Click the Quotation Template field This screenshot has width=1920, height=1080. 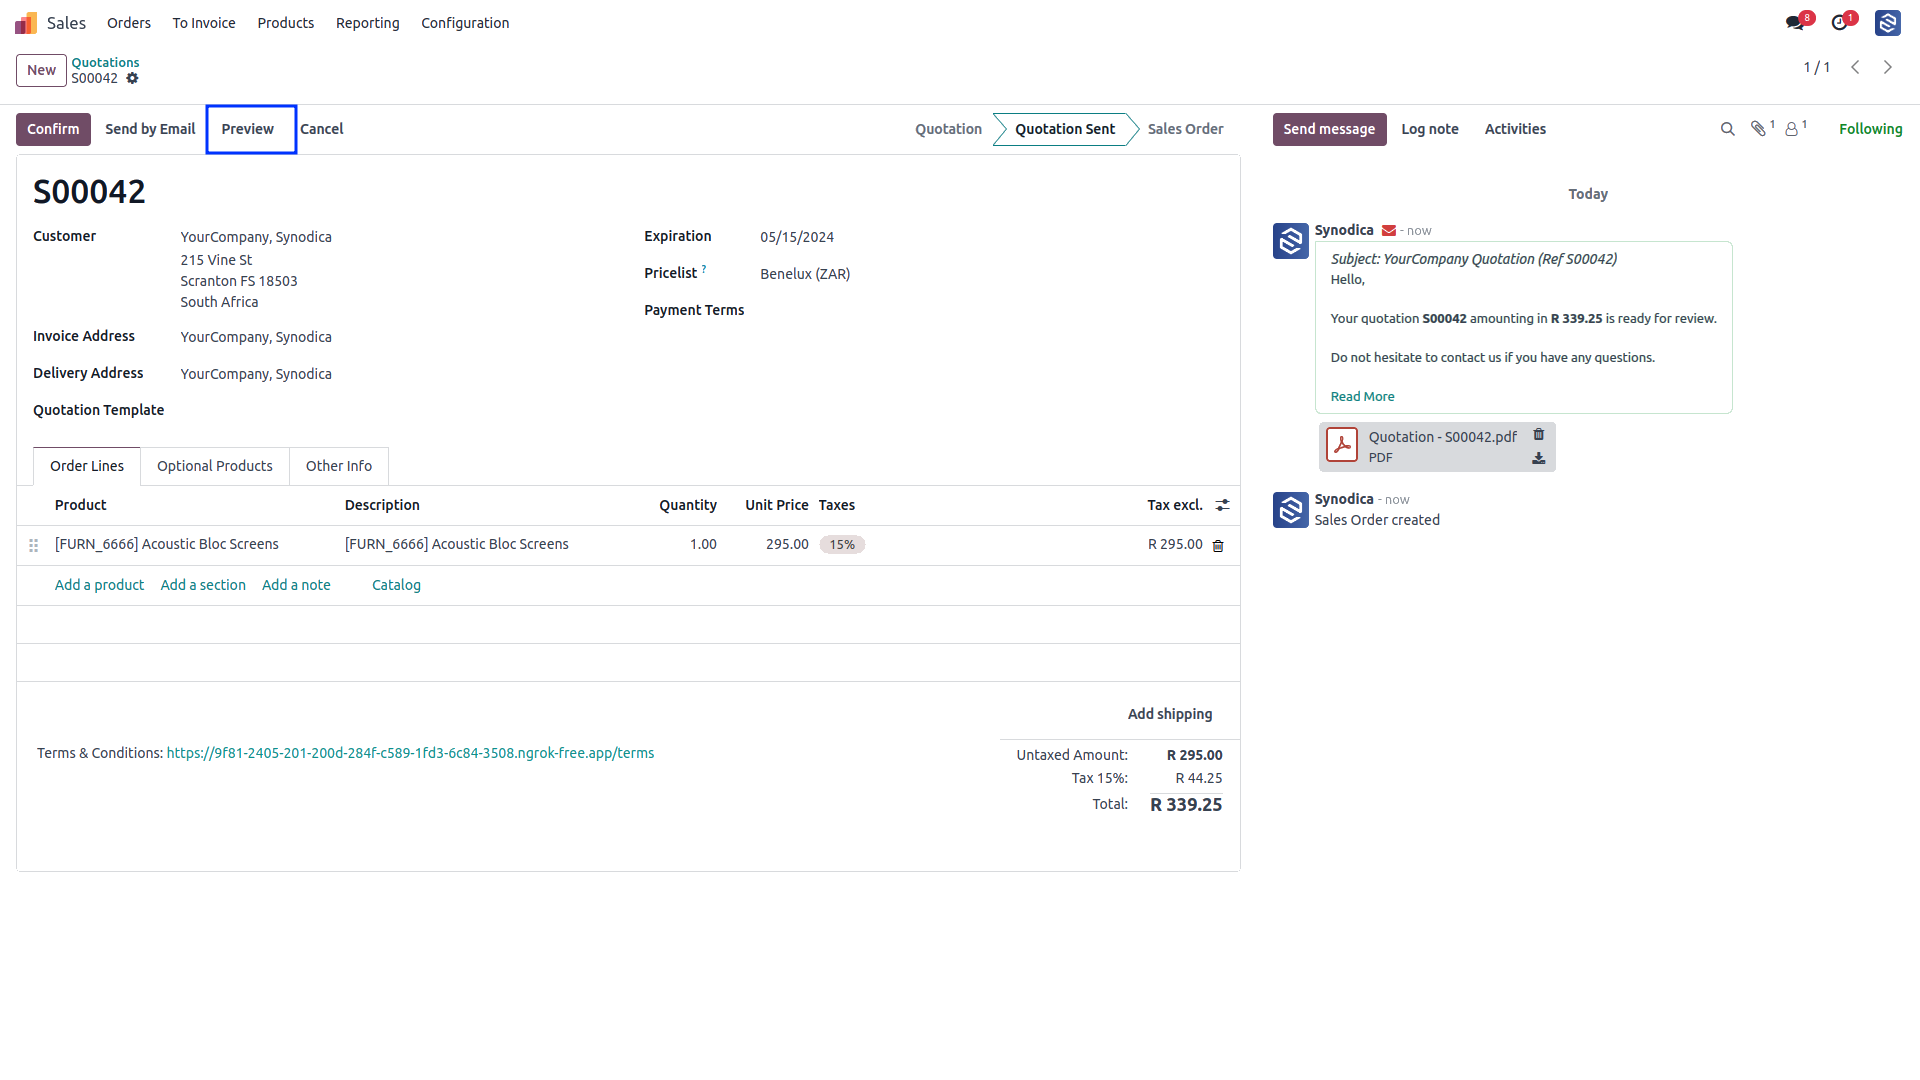(98, 410)
